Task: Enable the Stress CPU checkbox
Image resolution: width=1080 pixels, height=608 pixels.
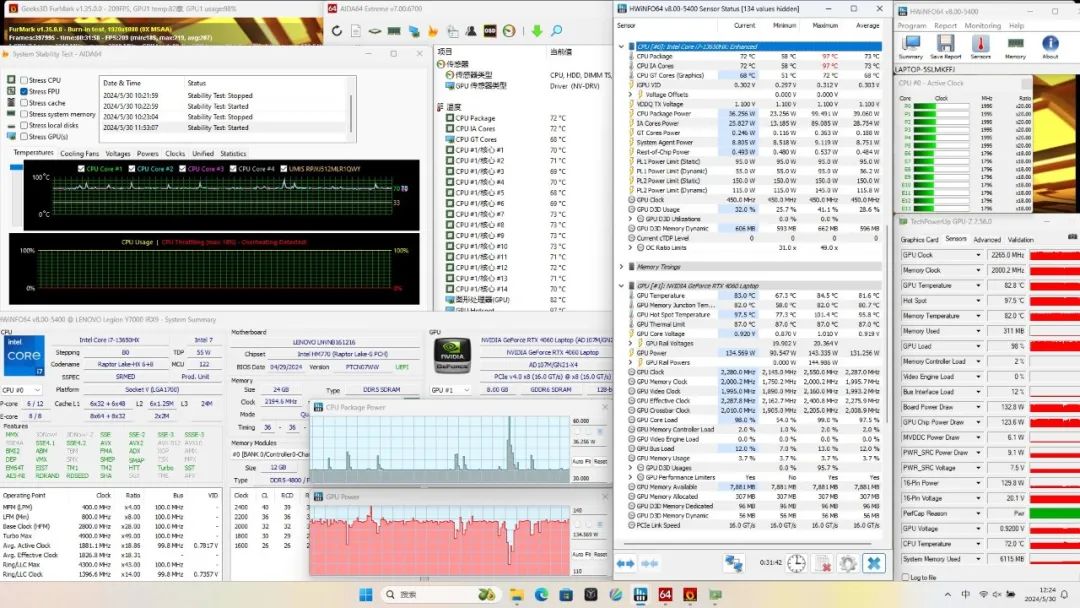Action: click(24, 80)
